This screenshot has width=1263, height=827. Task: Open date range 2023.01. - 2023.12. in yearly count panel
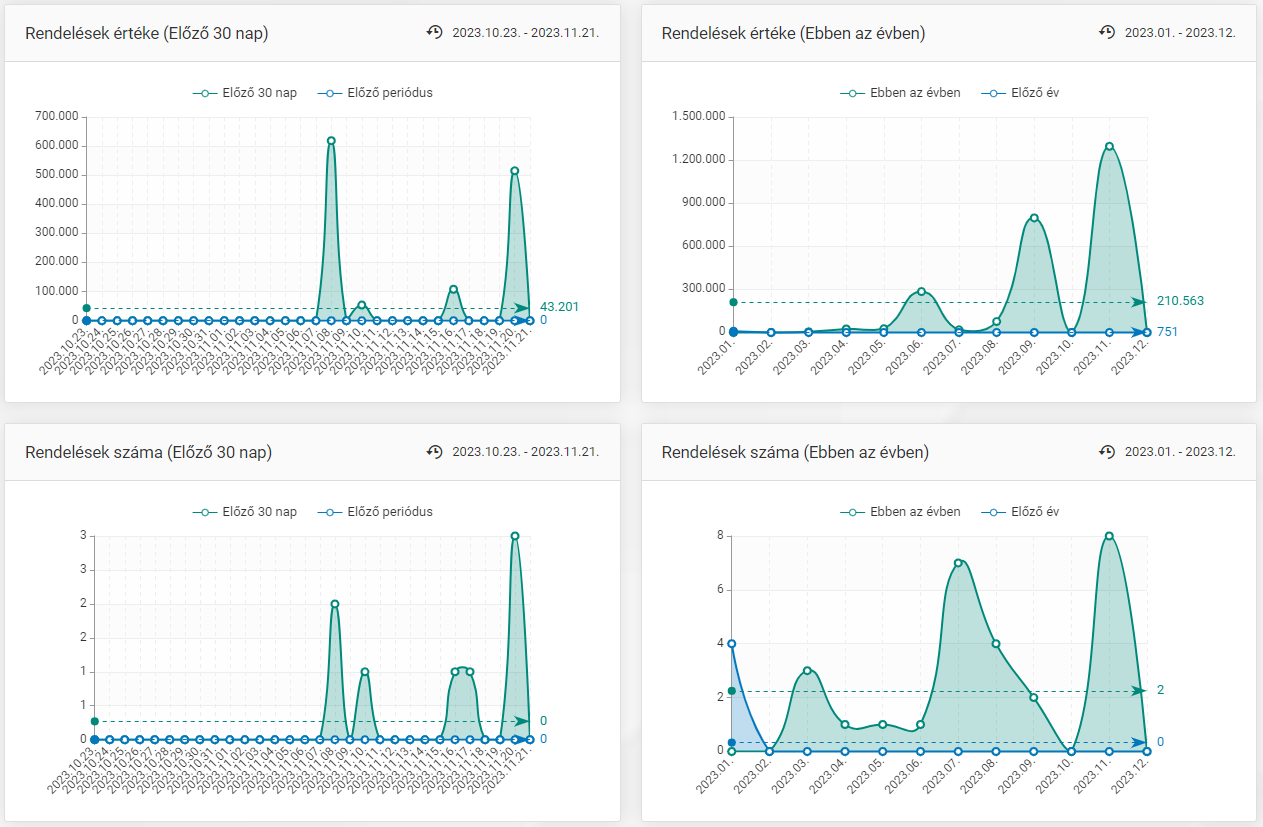click(1180, 452)
